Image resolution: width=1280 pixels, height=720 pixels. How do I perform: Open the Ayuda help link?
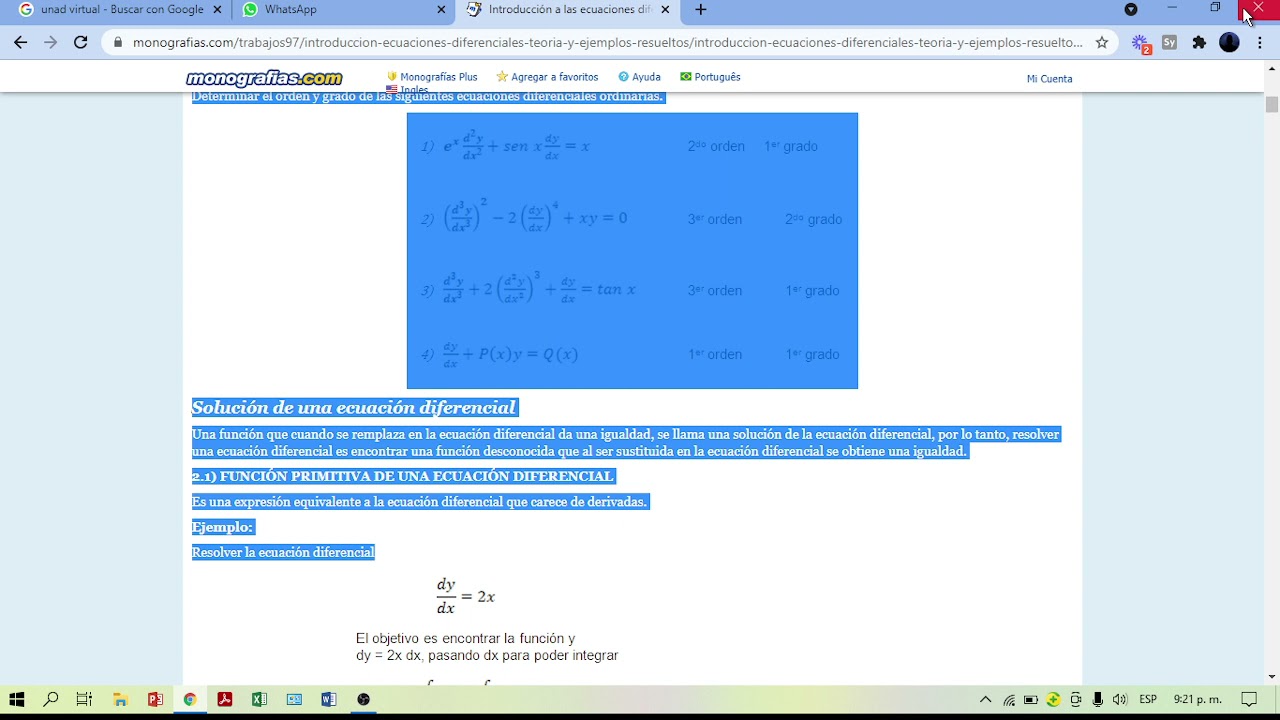pyautogui.click(x=639, y=77)
